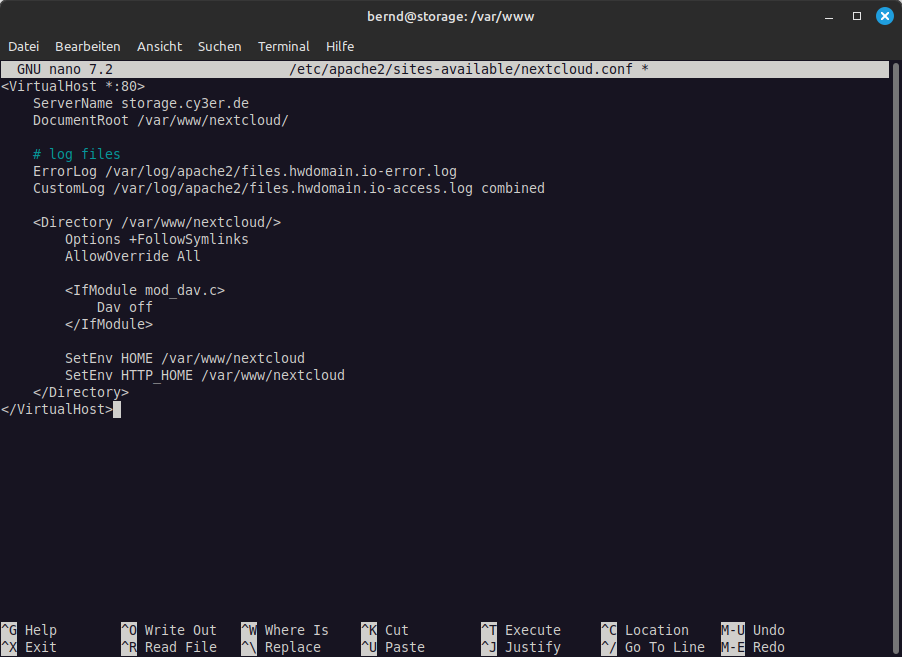Click the ^\ Replace shortcut
This screenshot has height=657, width=902.
[281, 647]
